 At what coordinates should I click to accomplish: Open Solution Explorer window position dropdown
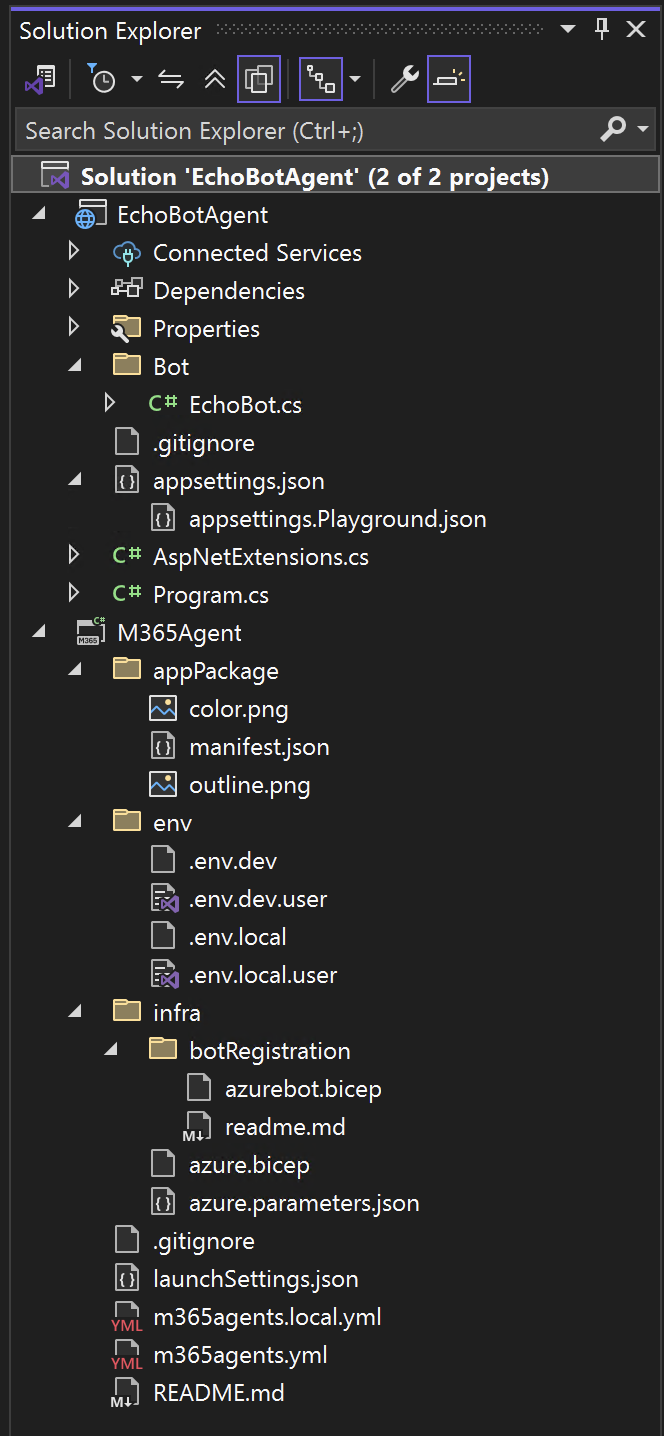coord(567,29)
